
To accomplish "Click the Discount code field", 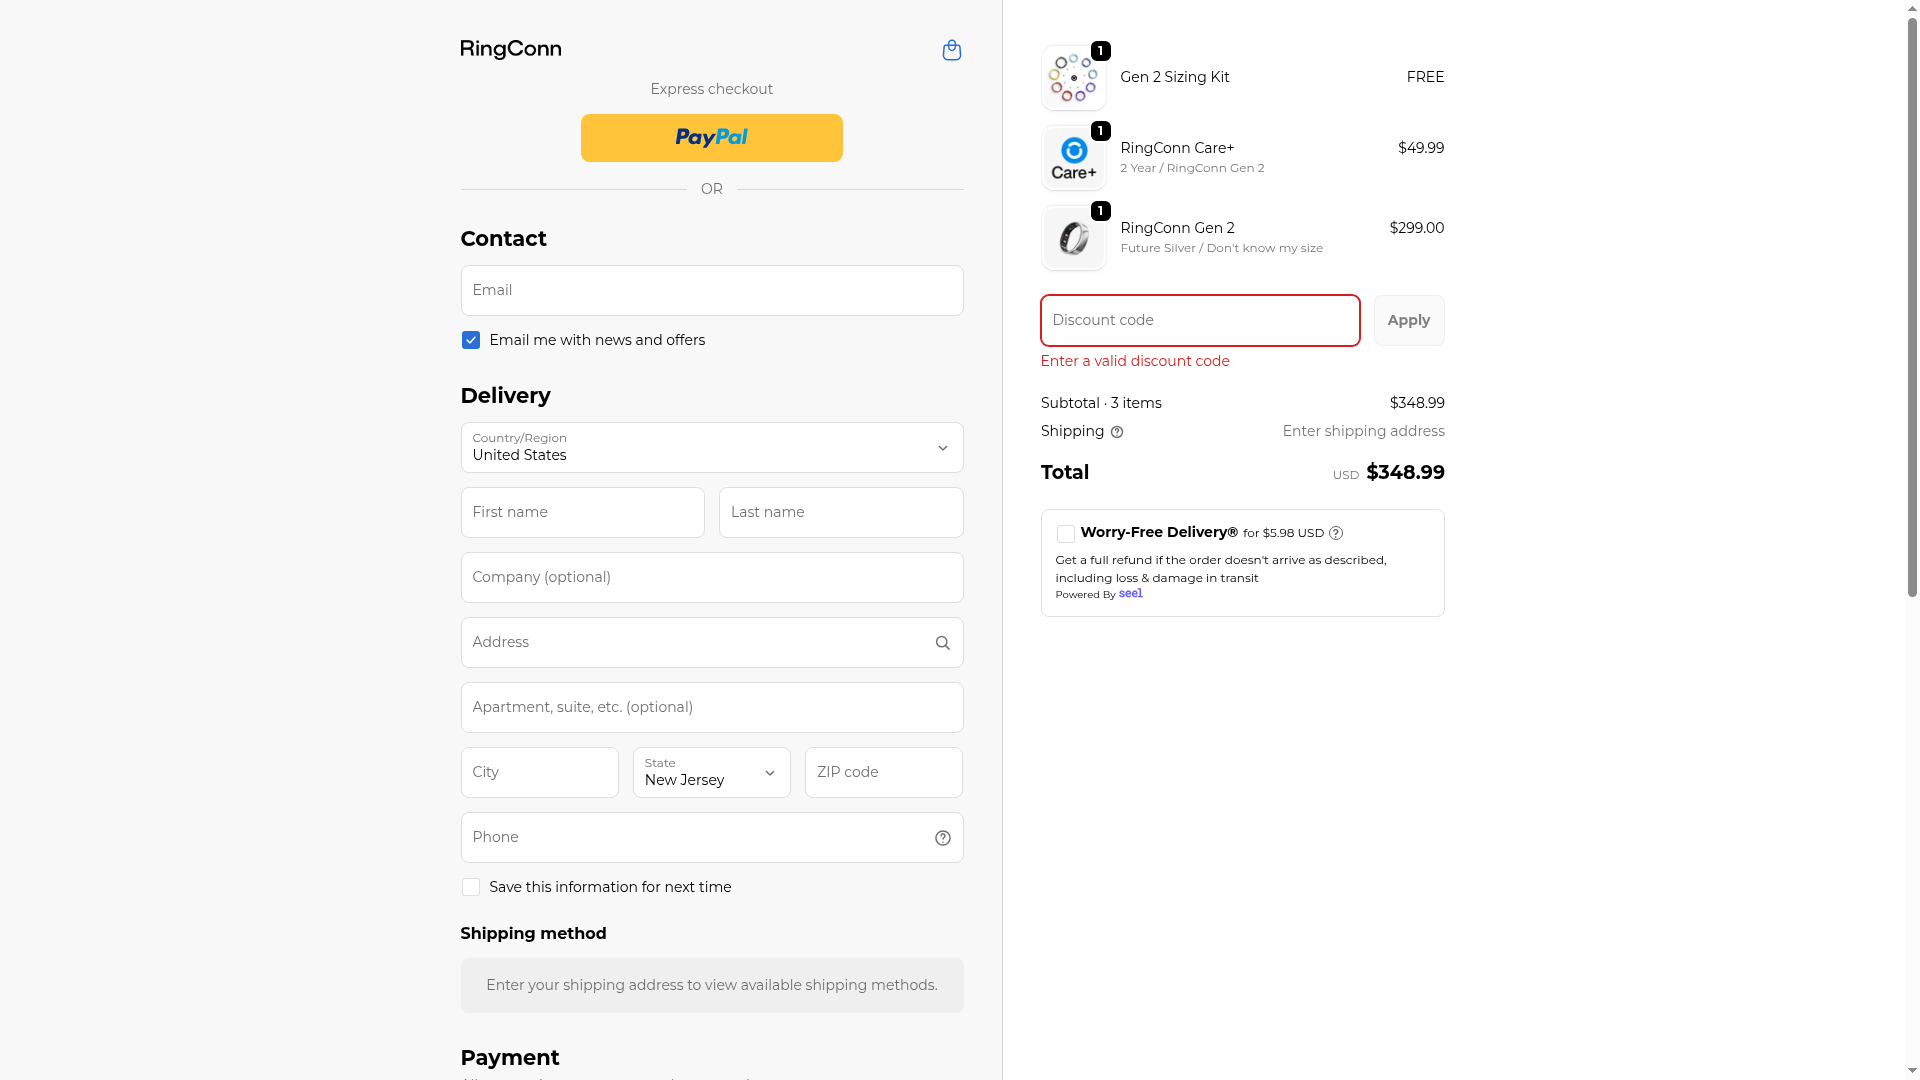I will coord(1199,321).
